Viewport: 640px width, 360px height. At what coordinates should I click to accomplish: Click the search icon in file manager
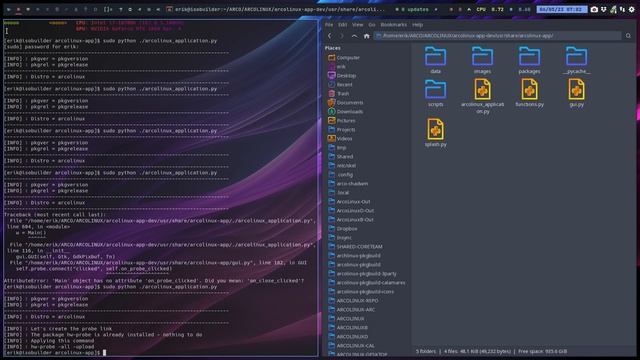(628, 36)
